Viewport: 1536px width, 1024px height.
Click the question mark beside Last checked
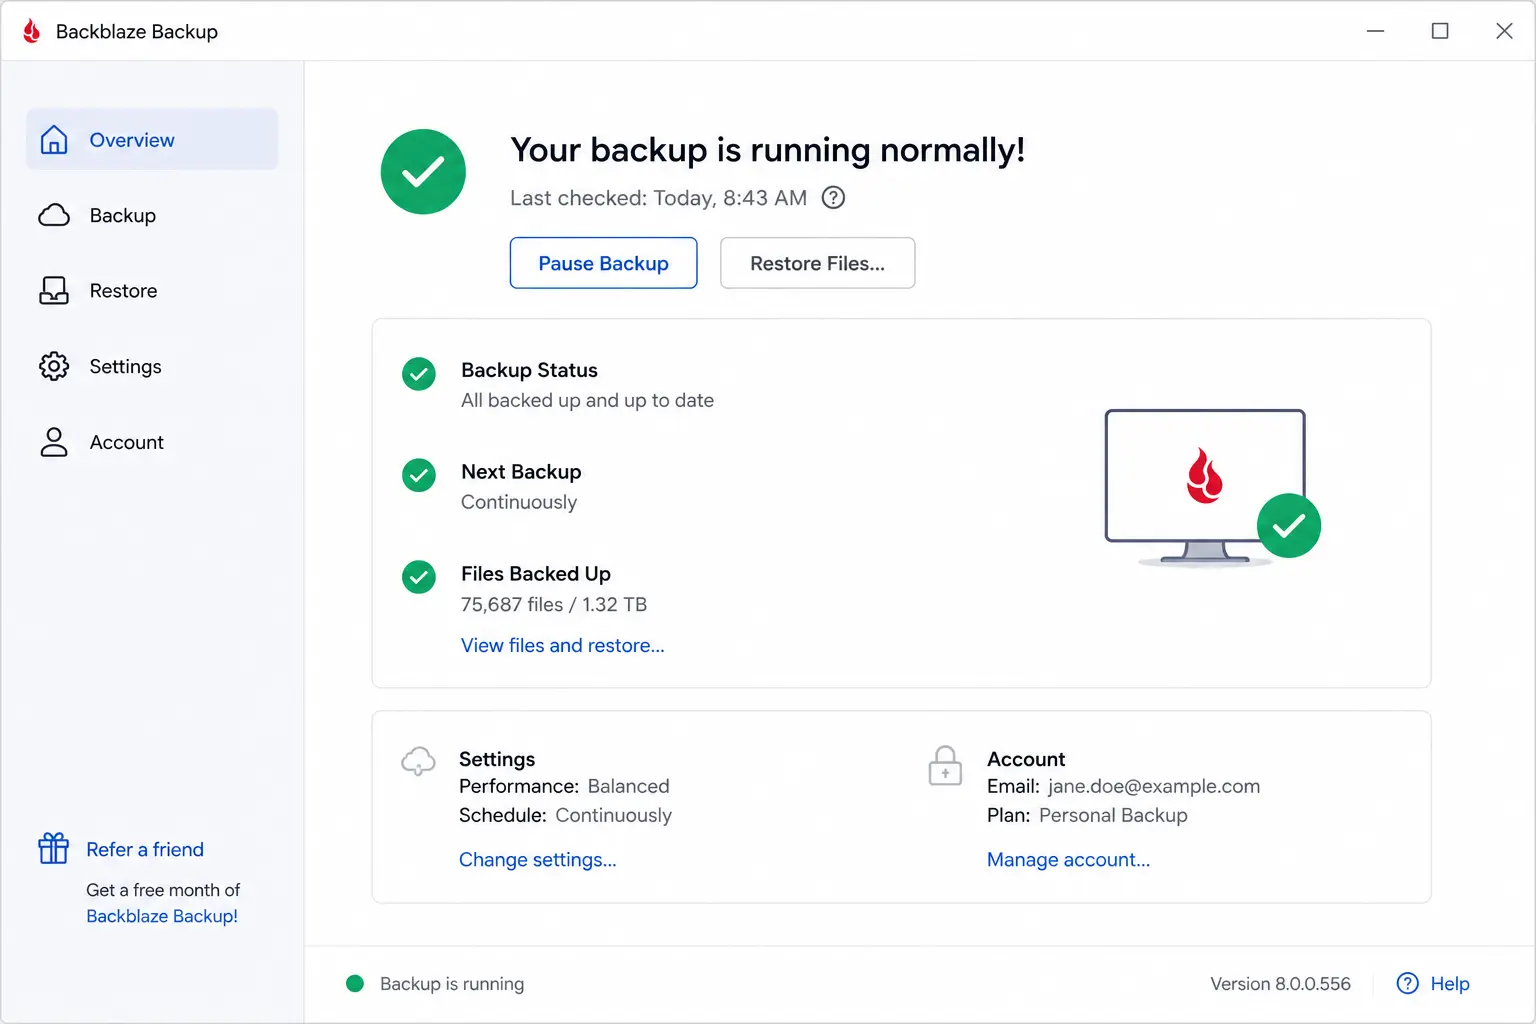[x=833, y=198]
